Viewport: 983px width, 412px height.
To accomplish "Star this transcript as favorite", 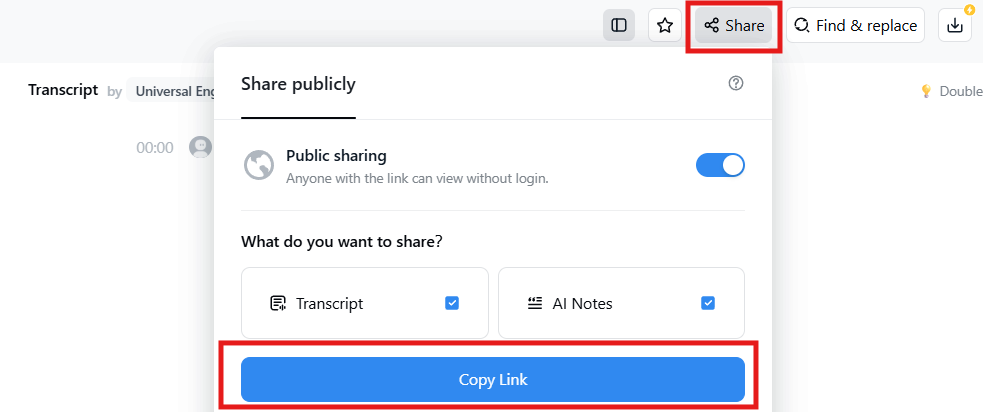I will pyautogui.click(x=665, y=25).
